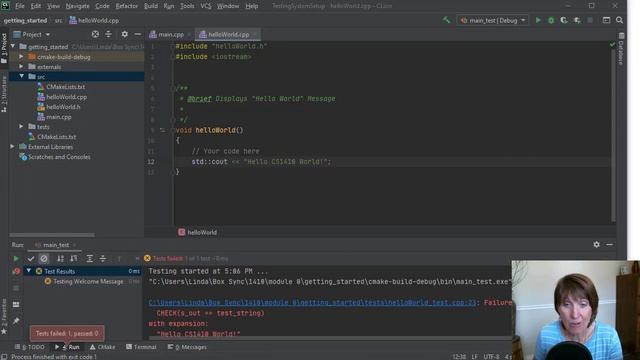This screenshot has width=640, height=360.
Task: Pin the Run tab with pin icon
Action: point(16,321)
